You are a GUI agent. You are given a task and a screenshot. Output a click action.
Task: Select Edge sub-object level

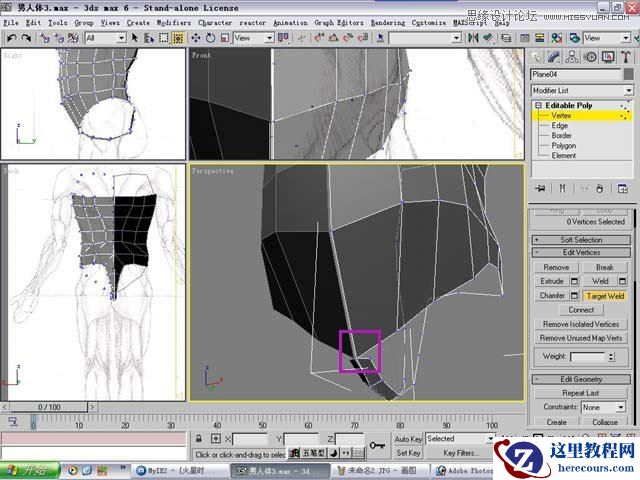click(560, 125)
